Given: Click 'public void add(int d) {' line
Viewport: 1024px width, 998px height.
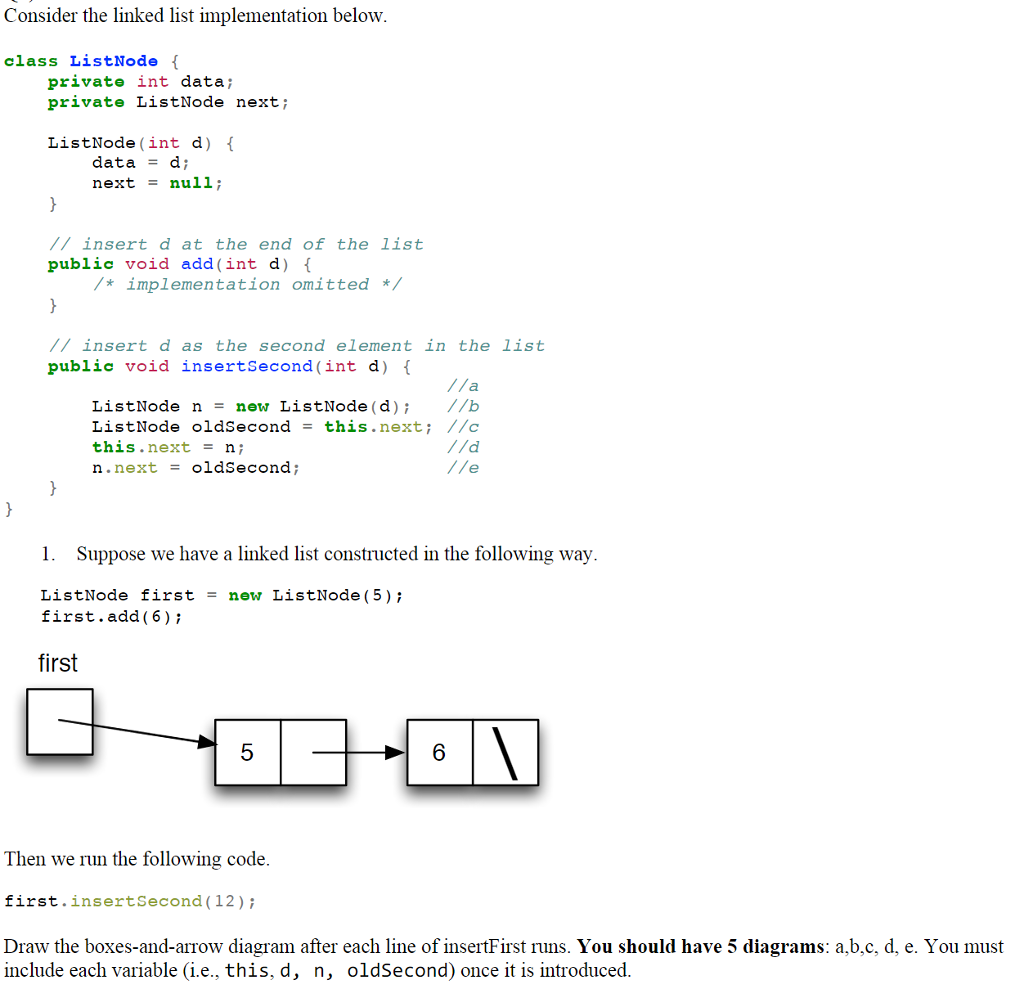Looking at the screenshot, I should tap(180, 265).
